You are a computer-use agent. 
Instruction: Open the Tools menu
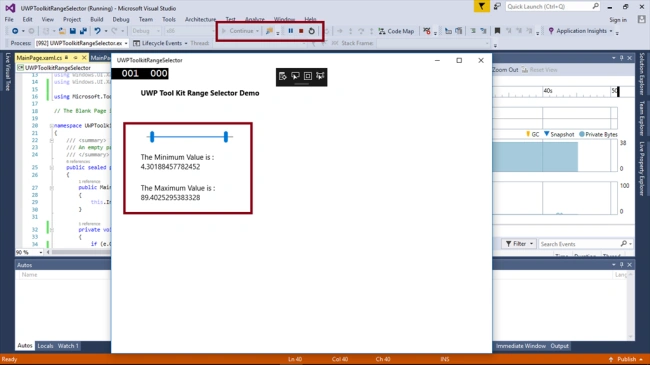click(x=169, y=19)
